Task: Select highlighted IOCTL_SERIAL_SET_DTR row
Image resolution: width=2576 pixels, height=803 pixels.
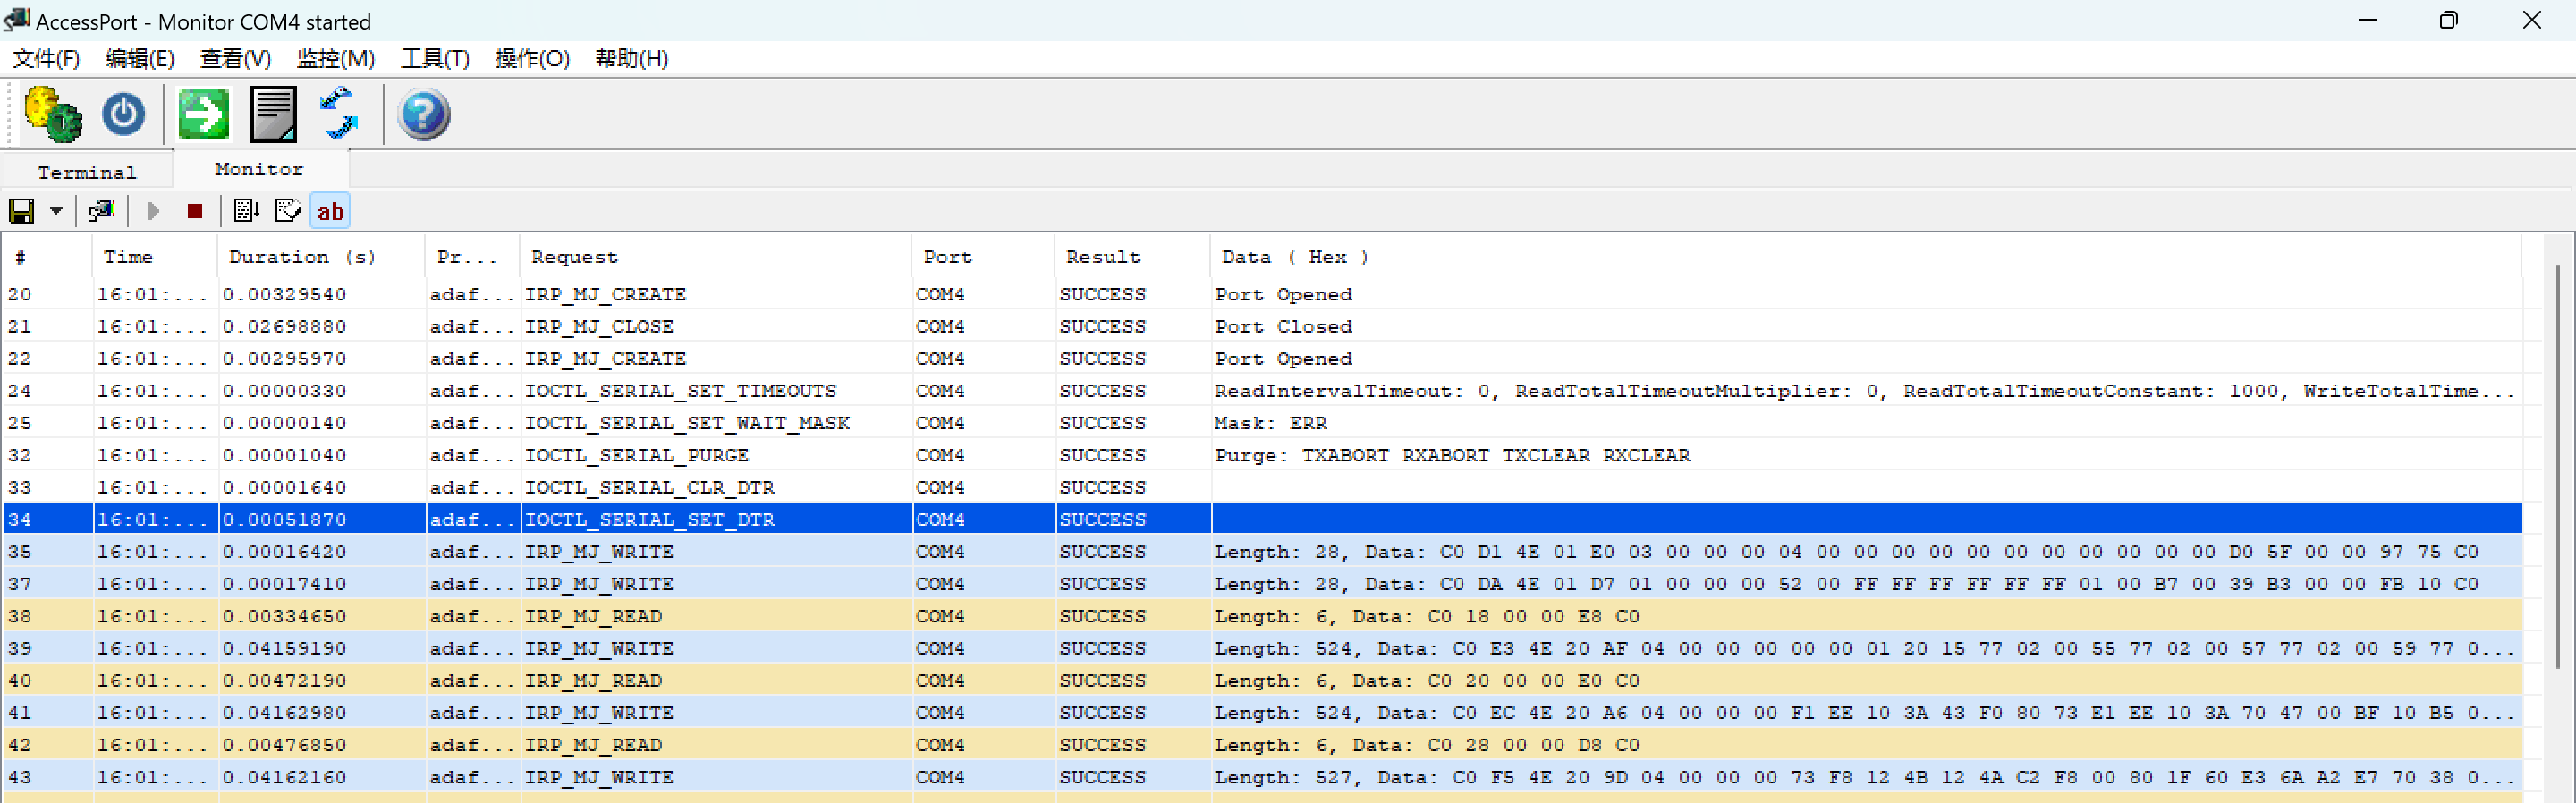Action: 1262,519
